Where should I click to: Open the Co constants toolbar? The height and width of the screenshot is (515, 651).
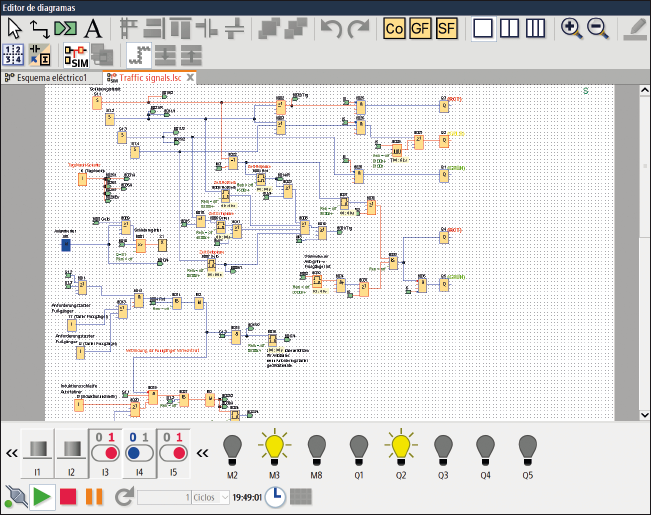tap(395, 28)
